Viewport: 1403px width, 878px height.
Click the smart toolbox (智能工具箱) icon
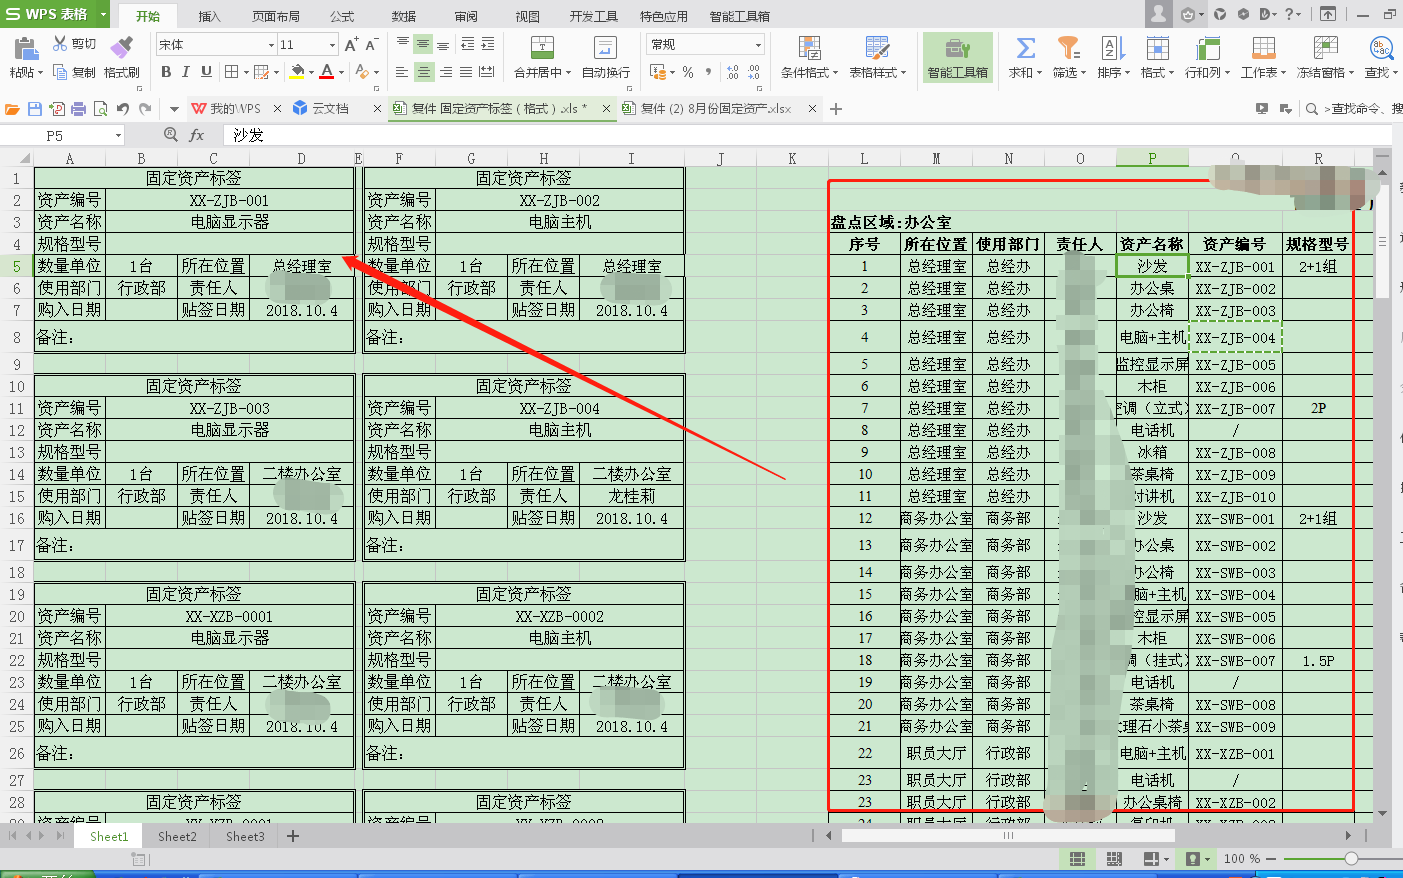pyautogui.click(x=957, y=57)
